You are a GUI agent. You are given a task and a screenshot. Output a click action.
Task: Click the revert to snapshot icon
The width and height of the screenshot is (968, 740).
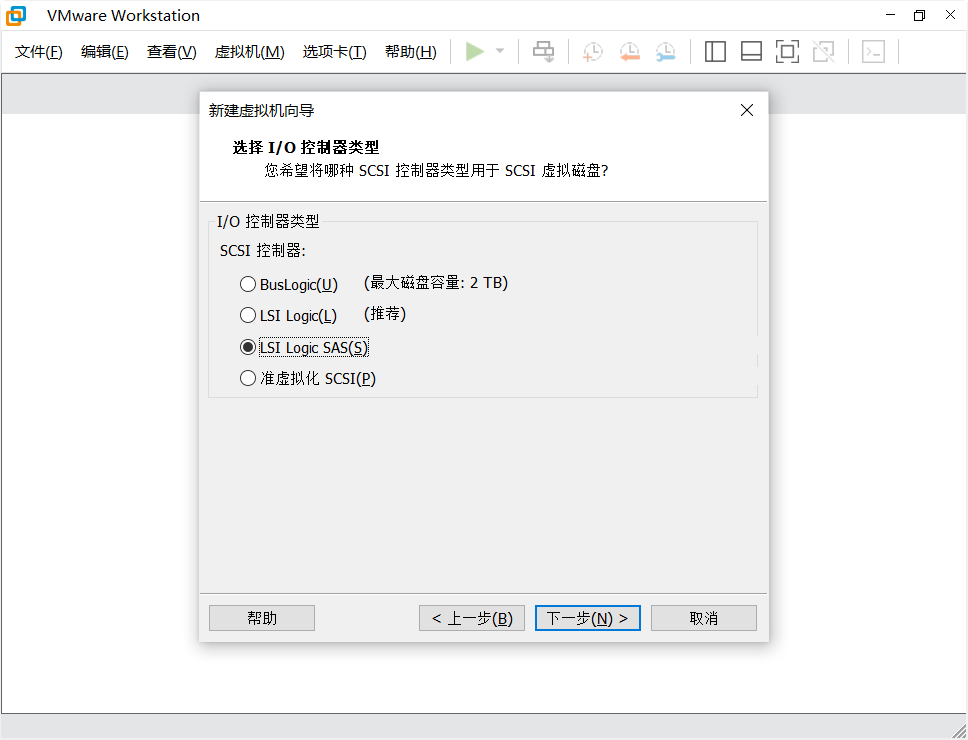point(629,51)
